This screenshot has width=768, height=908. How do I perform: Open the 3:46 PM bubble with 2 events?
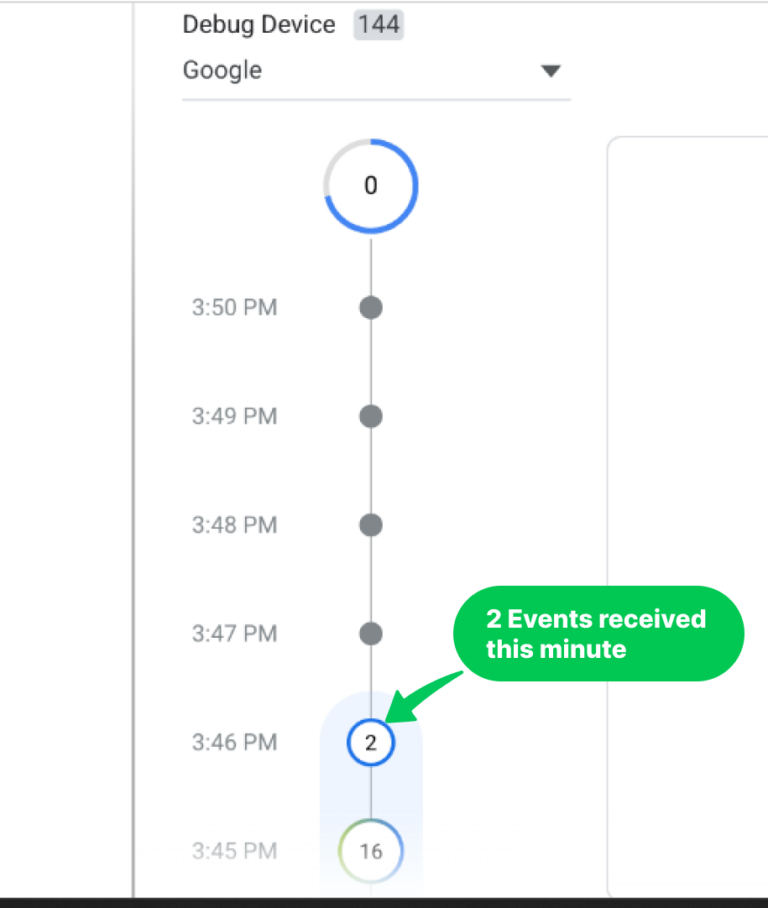point(371,743)
